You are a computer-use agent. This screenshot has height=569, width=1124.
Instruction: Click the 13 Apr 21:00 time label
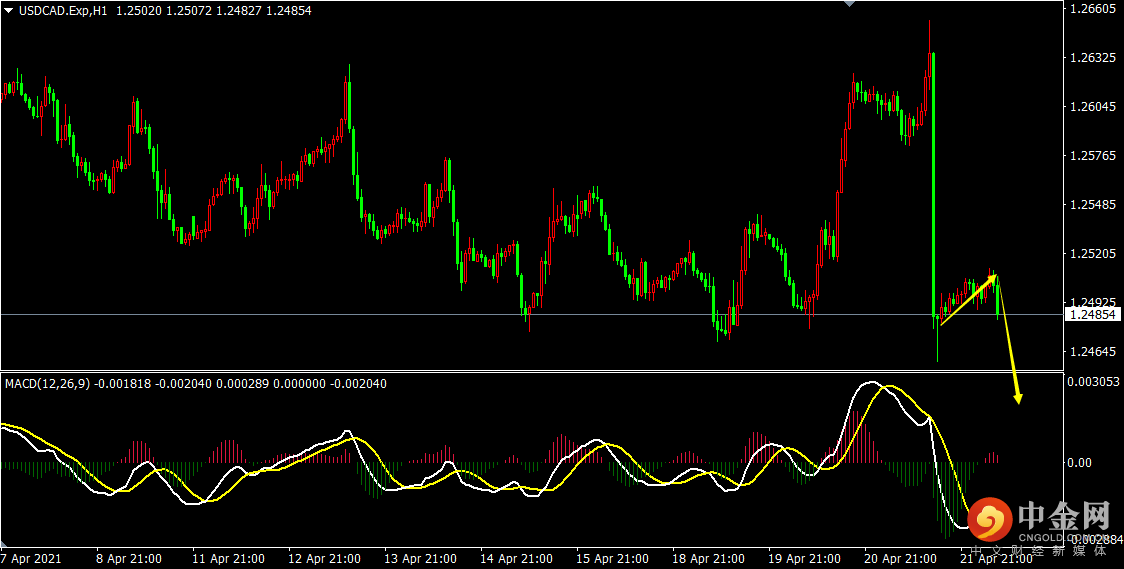[419, 558]
